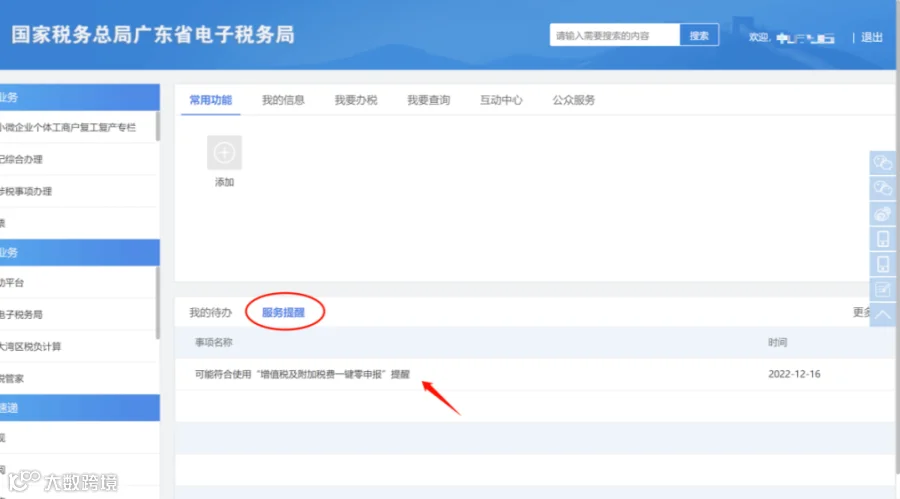This screenshot has width=900, height=499.
Task: Click the second sidebar section's scrollbar beside 电子税务局
Action: (158, 303)
